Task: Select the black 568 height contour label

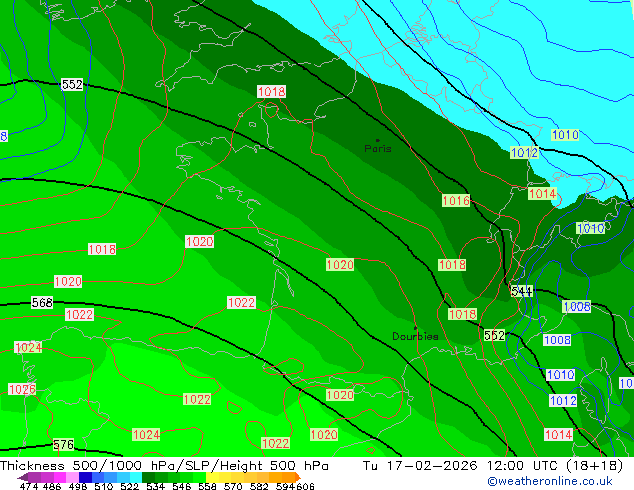Action: 42,302
